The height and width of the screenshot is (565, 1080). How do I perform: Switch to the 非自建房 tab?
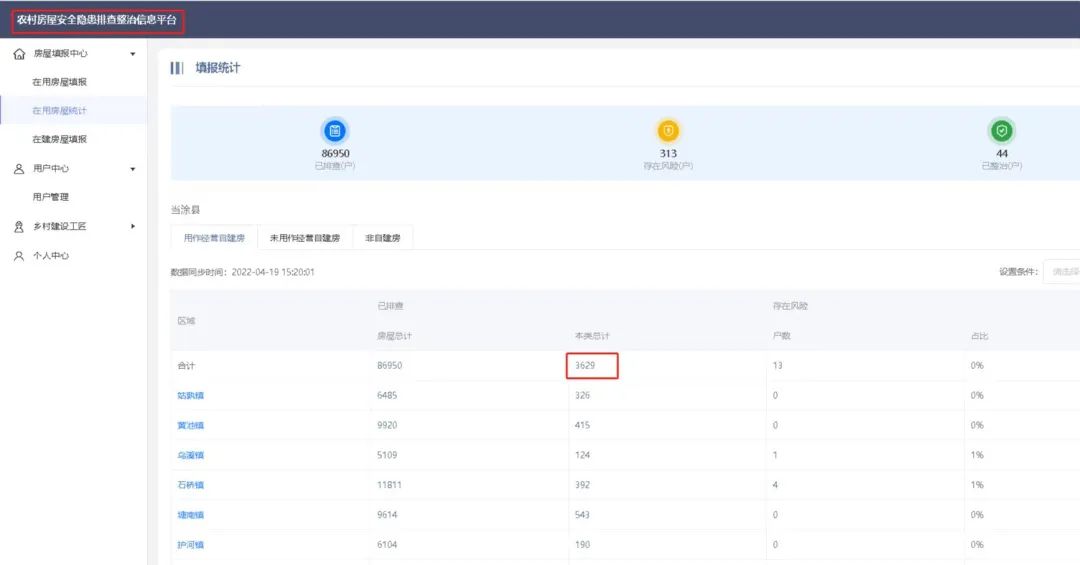(383, 238)
